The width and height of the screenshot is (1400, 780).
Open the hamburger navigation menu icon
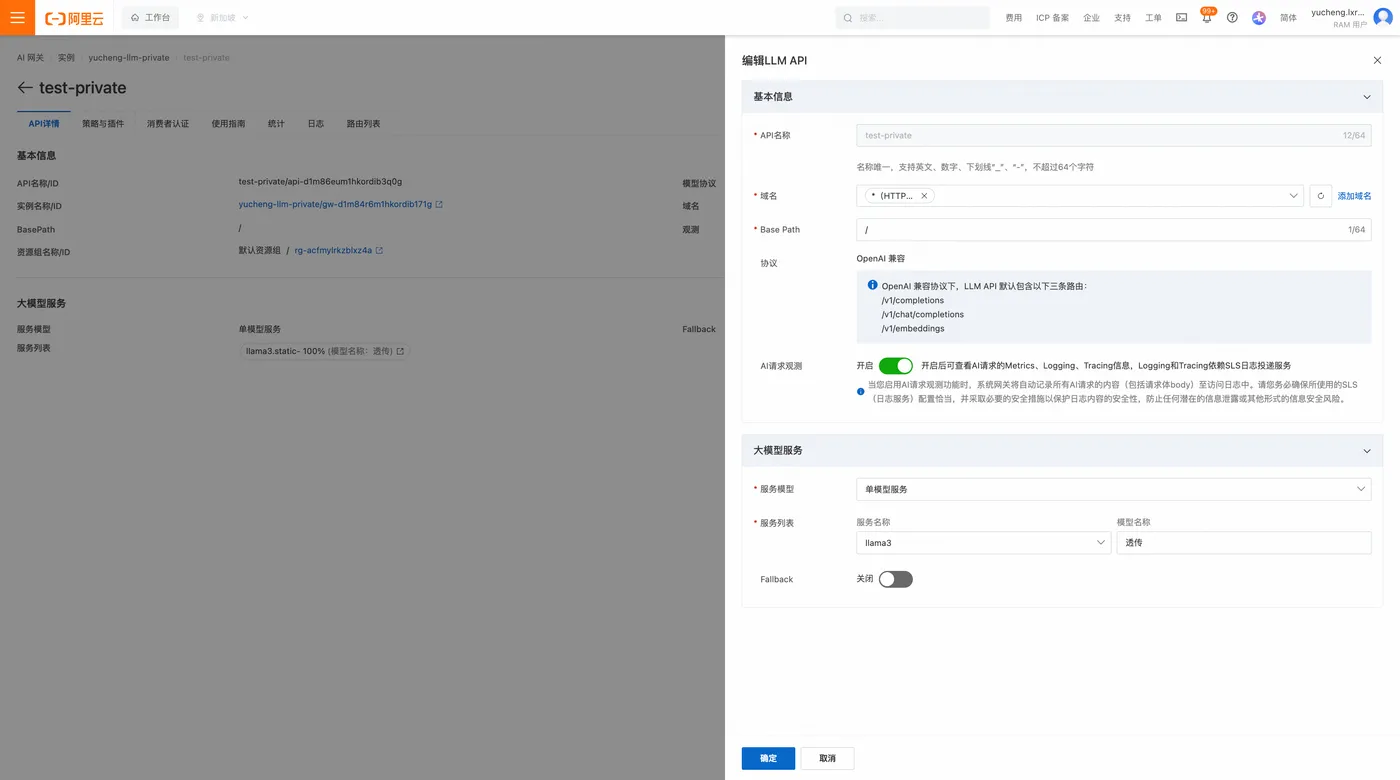(x=16, y=17)
